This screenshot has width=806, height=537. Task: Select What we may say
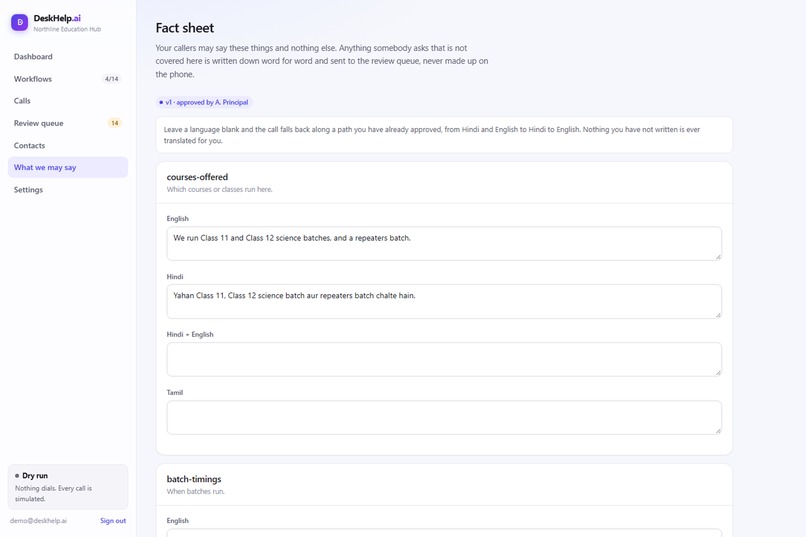click(68, 168)
